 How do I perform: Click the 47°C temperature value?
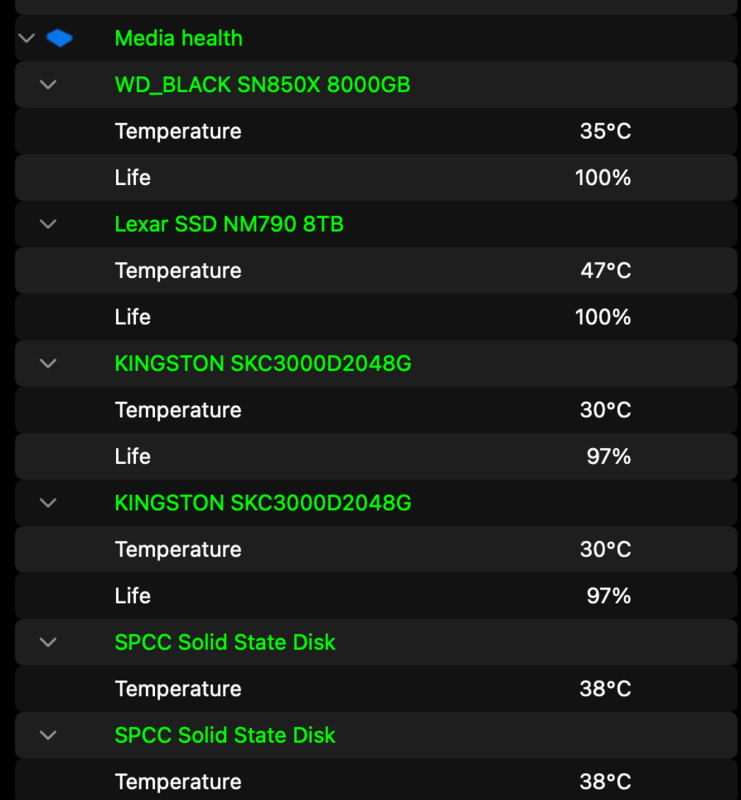click(x=605, y=271)
